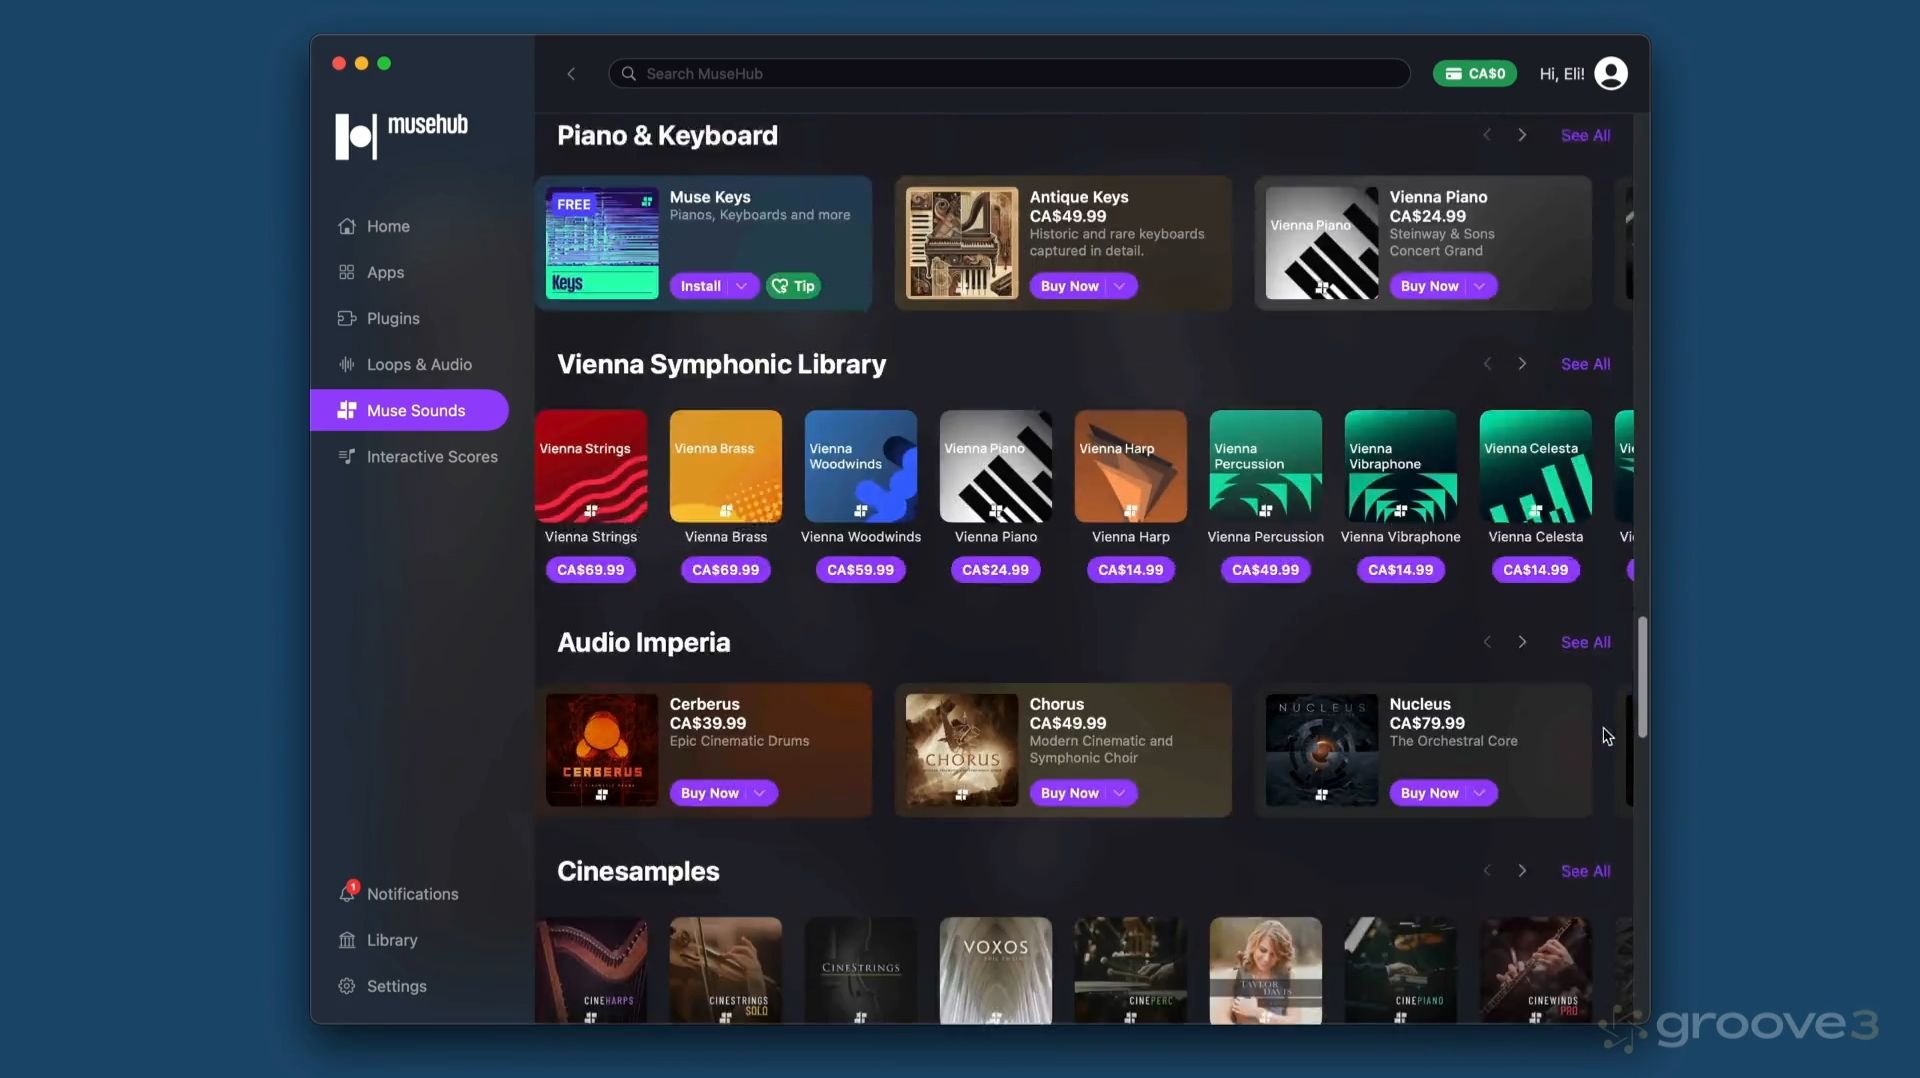Expand Antique Keys Buy Now dropdown arrow
The image size is (1920, 1078).
(1120, 286)
